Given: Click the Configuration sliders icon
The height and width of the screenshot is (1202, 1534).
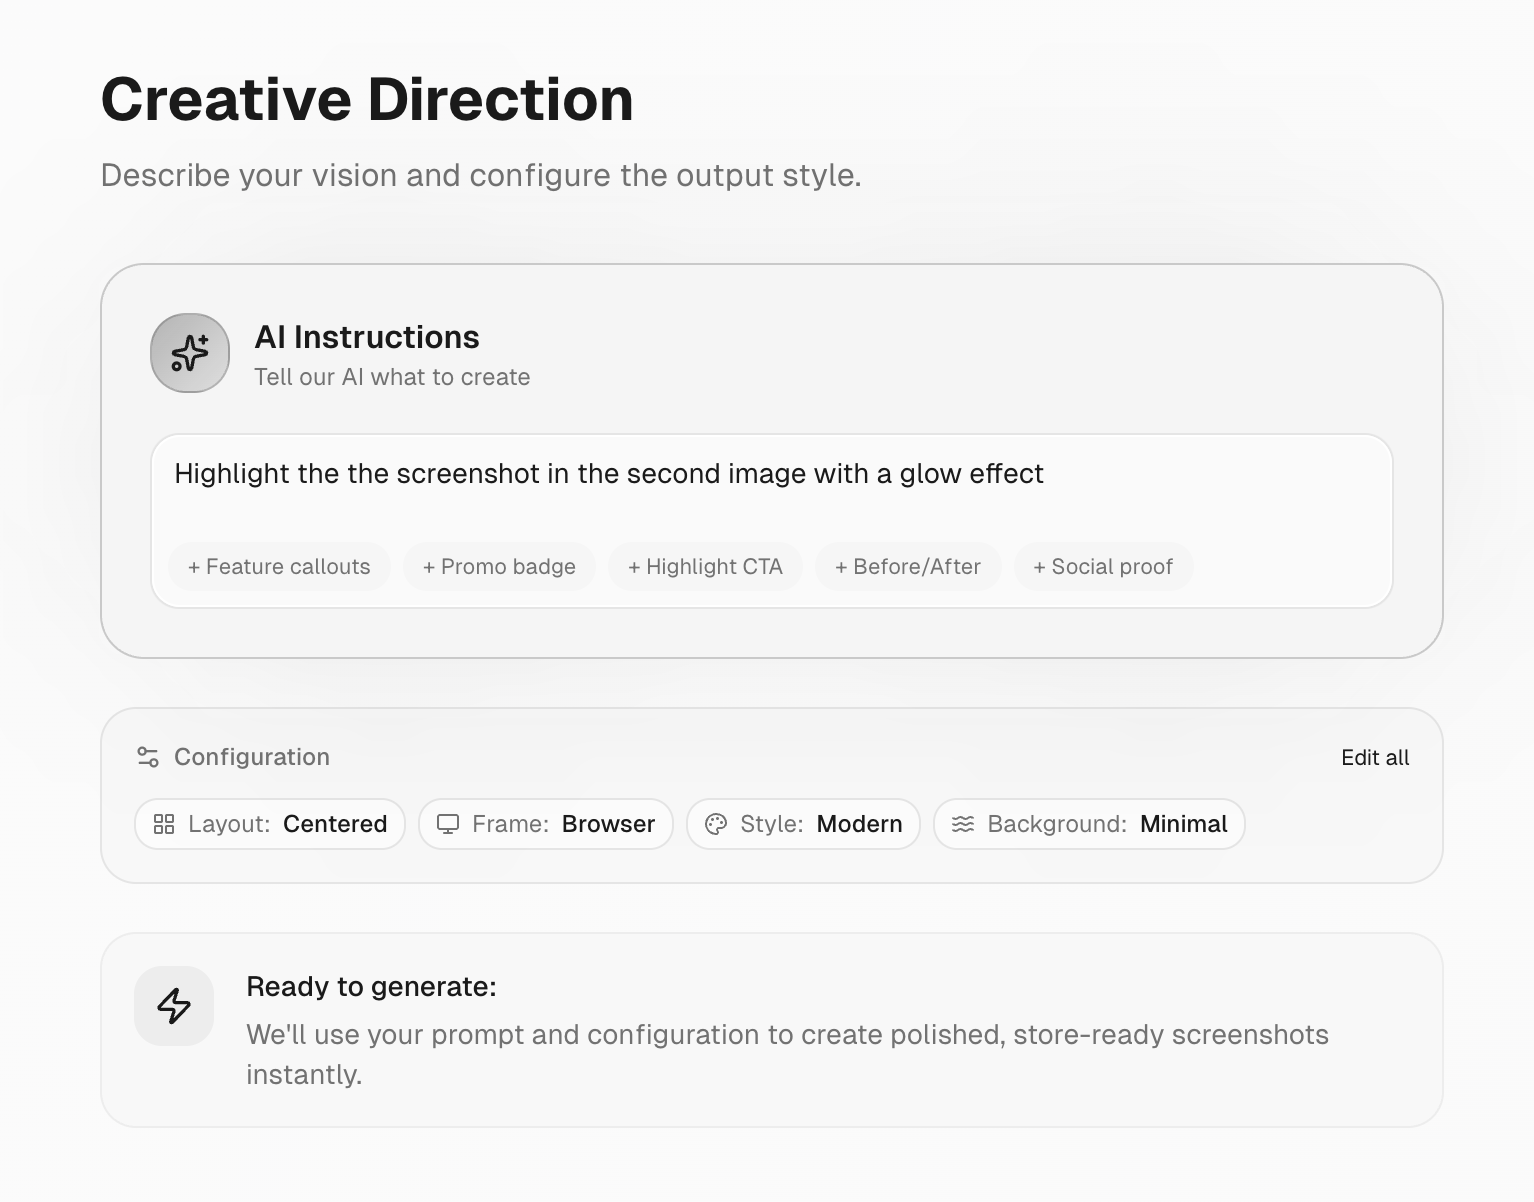Looking at the screenshot, I should point(146,757).
